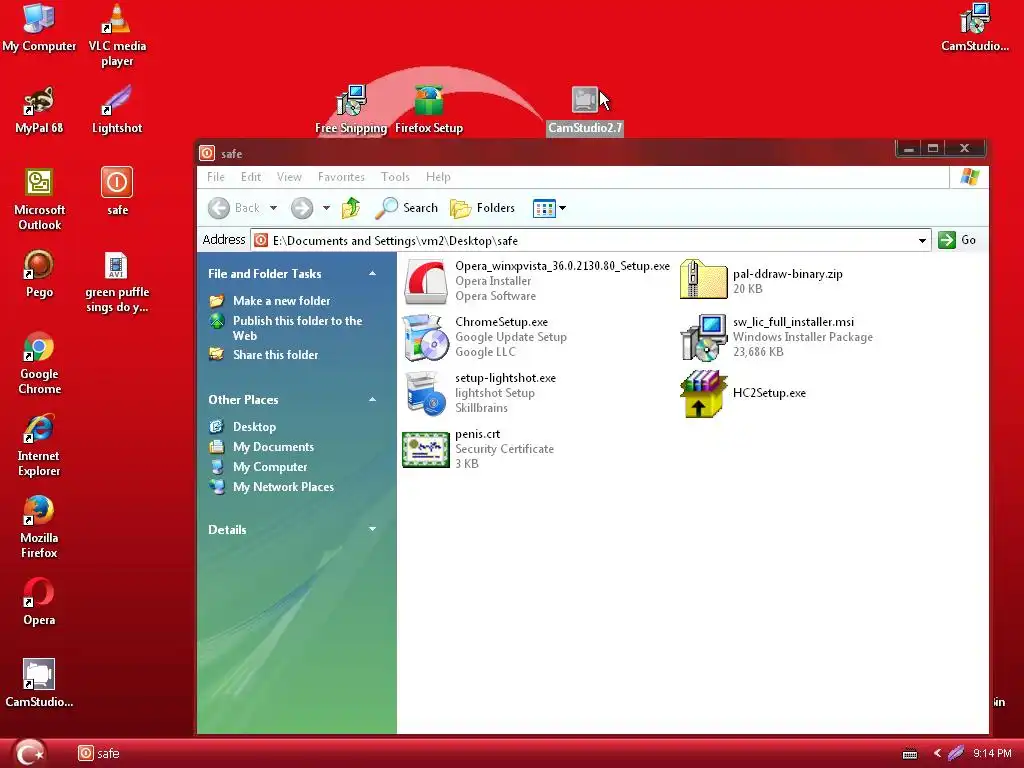Select the Mozilla Firefox desktop shortcut
Image resolution: width=1024 pixels, height=768 pixels.
coord(39,527)
